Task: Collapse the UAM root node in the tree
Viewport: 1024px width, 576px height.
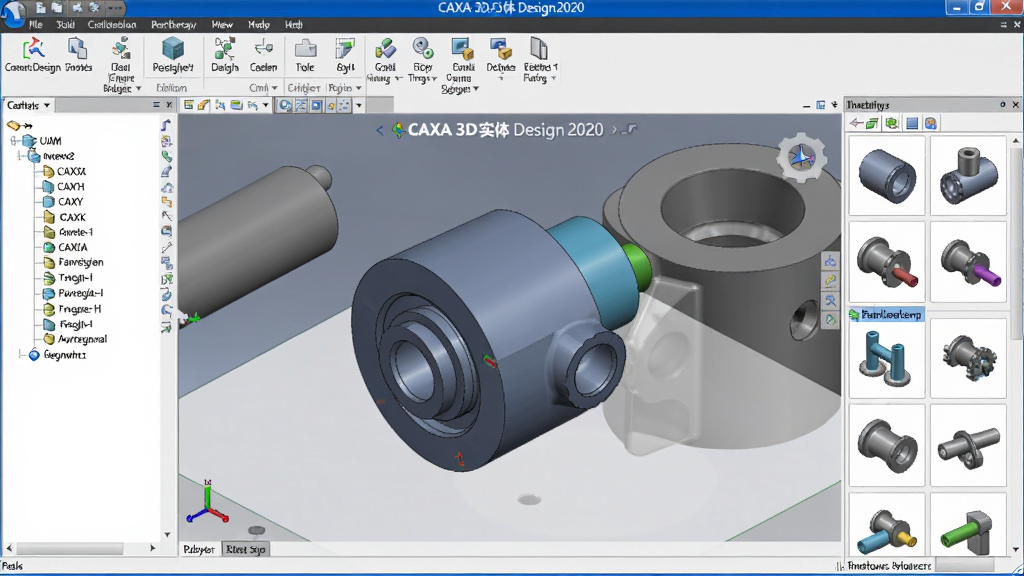Action: point(14,140)
